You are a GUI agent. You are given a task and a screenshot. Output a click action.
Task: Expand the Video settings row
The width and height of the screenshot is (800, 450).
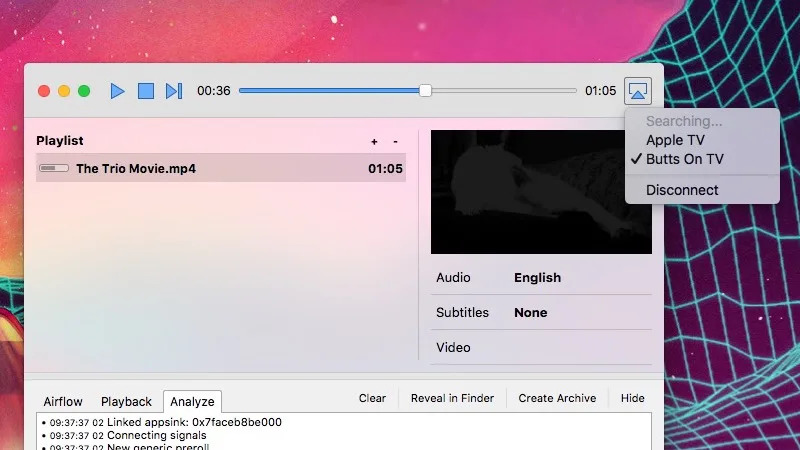coord(541,347)
